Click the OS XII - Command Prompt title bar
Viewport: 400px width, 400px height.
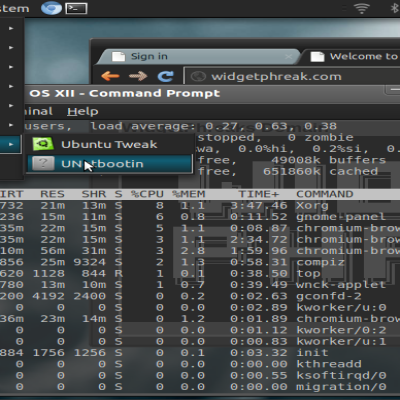point(212,93)
